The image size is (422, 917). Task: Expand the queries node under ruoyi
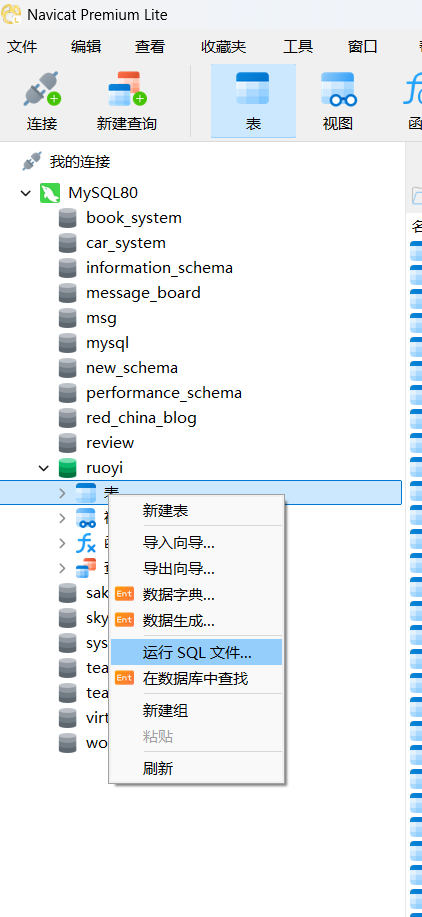62,568
